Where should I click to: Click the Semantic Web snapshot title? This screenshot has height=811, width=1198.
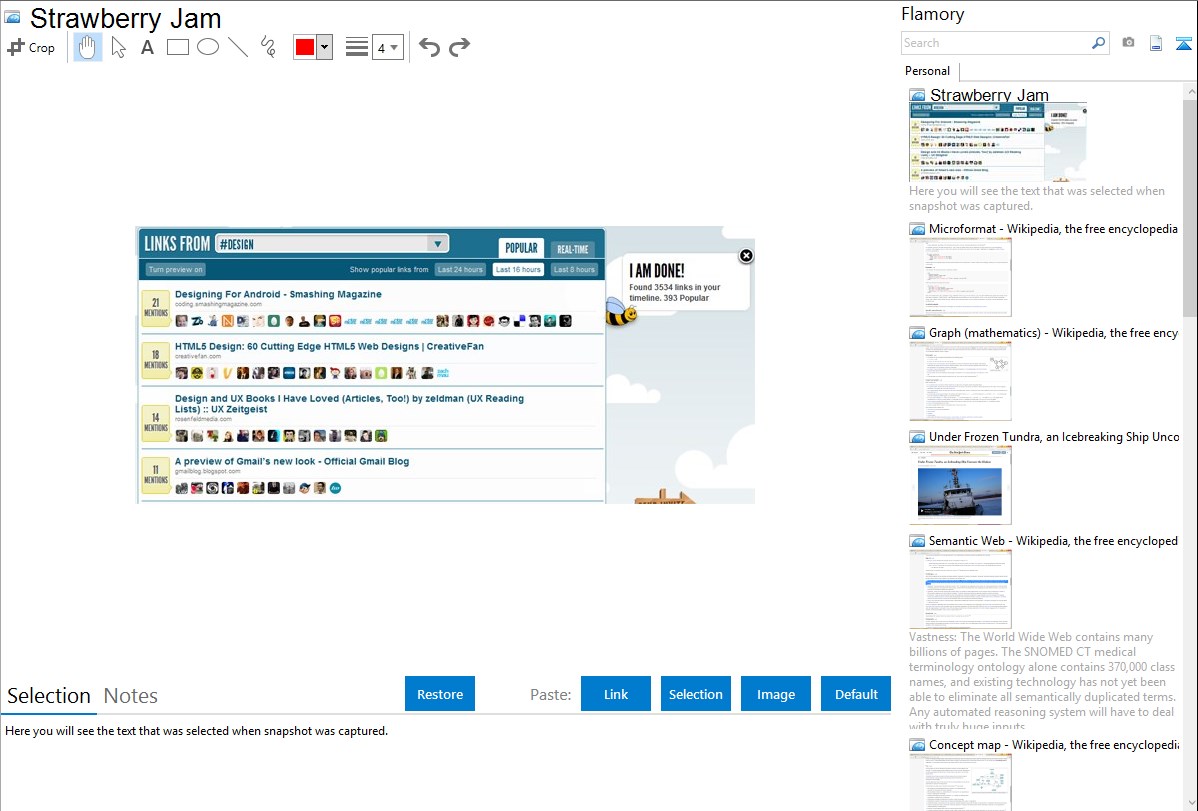coord(1053,541)
